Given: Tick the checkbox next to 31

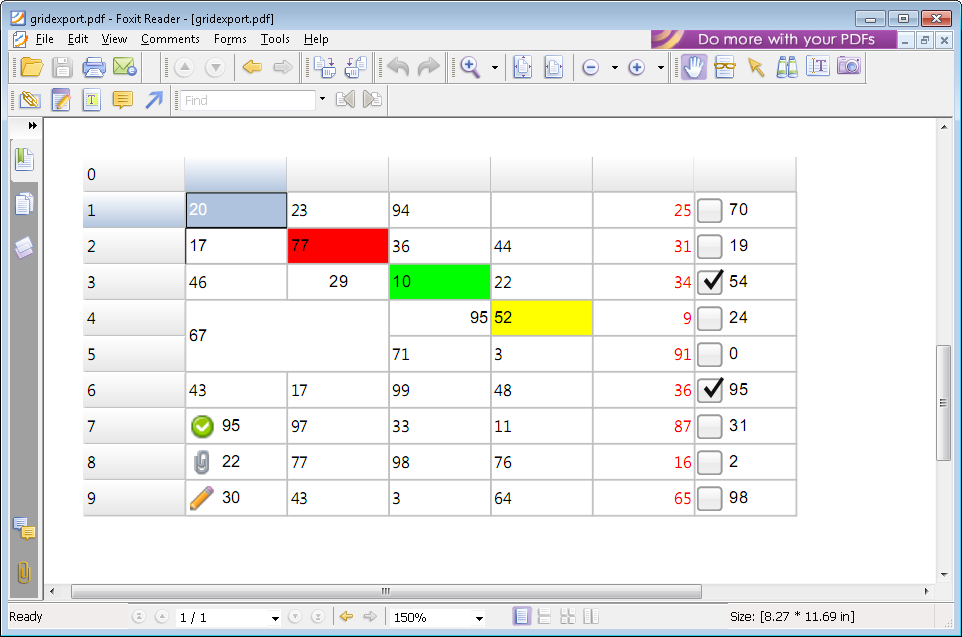Looking at the screenshot, I should point(709,427).
